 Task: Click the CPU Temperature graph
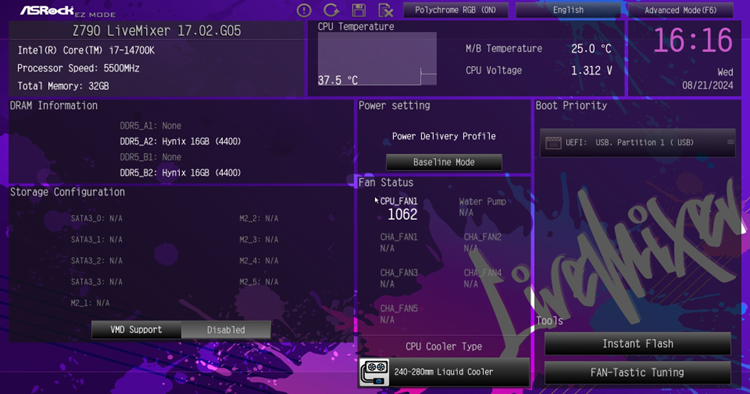pos(377,59)
